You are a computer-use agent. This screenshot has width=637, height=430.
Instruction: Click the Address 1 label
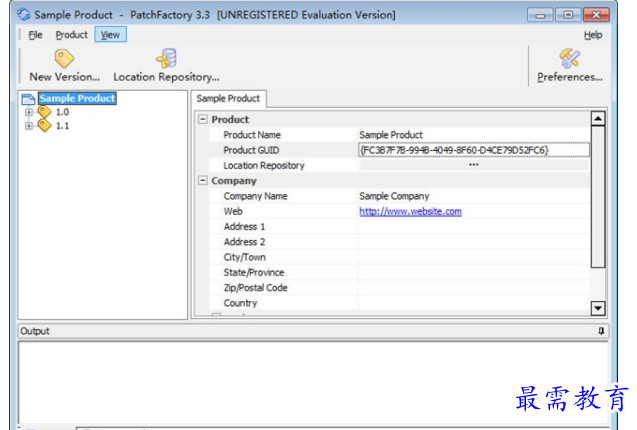[244, 227]
